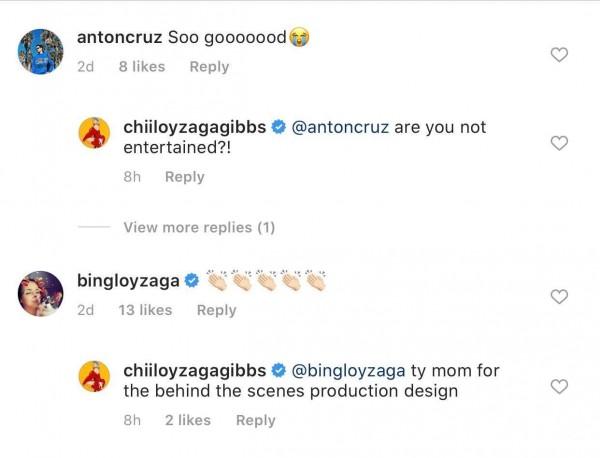Reply to antoncruz's comment

click(209, 67)
